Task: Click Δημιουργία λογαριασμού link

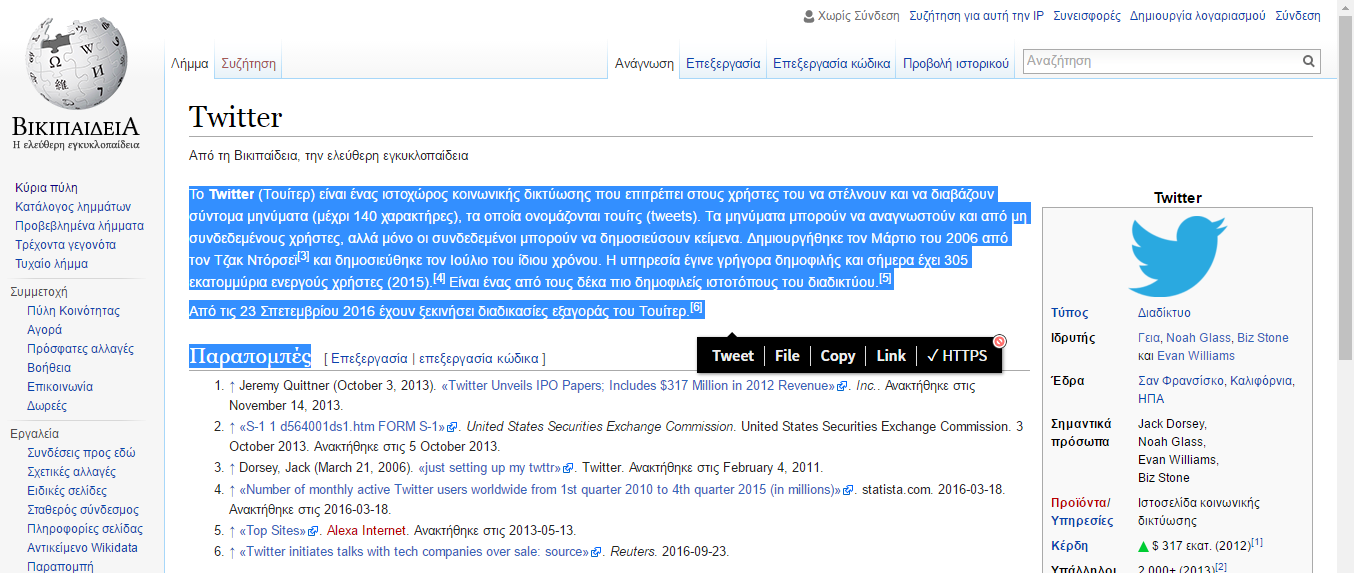Action: 1197,16
